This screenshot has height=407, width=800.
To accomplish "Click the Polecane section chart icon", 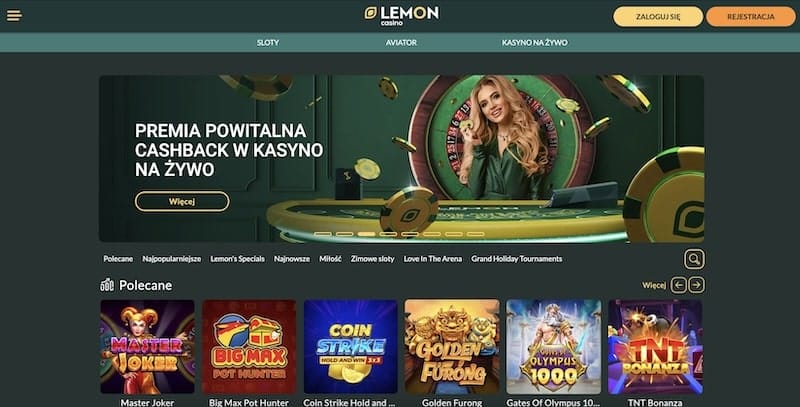I will click(107, 285).
